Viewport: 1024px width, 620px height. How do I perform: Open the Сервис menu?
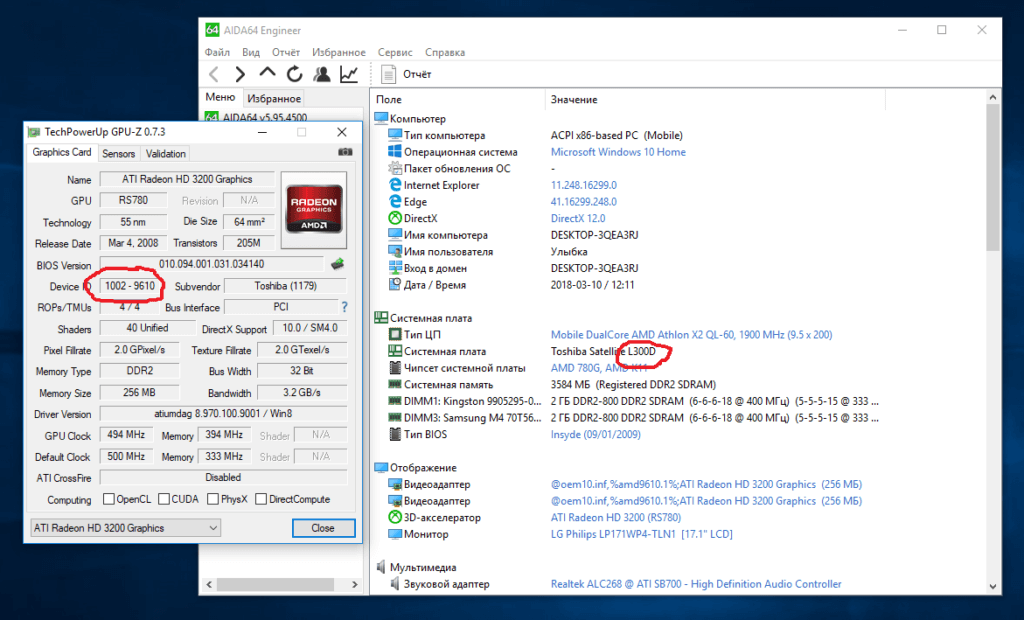[395, 52]
